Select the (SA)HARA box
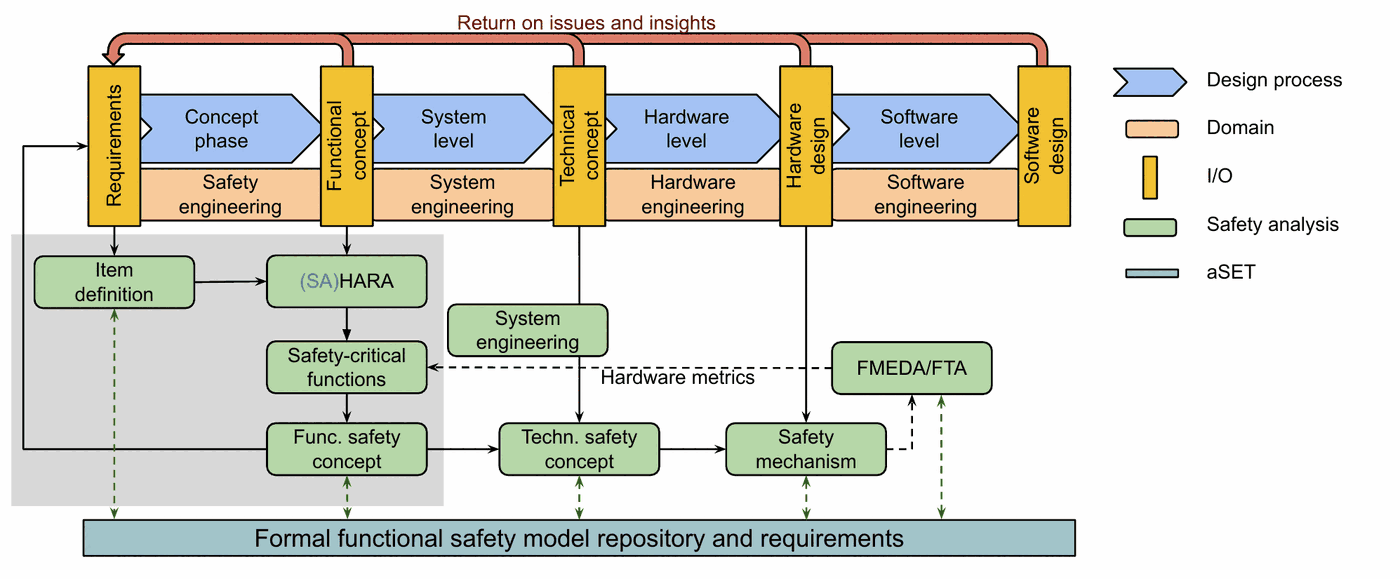This screenshot has height=579, width=1400. pyautogui.click(x=347, y=282)
